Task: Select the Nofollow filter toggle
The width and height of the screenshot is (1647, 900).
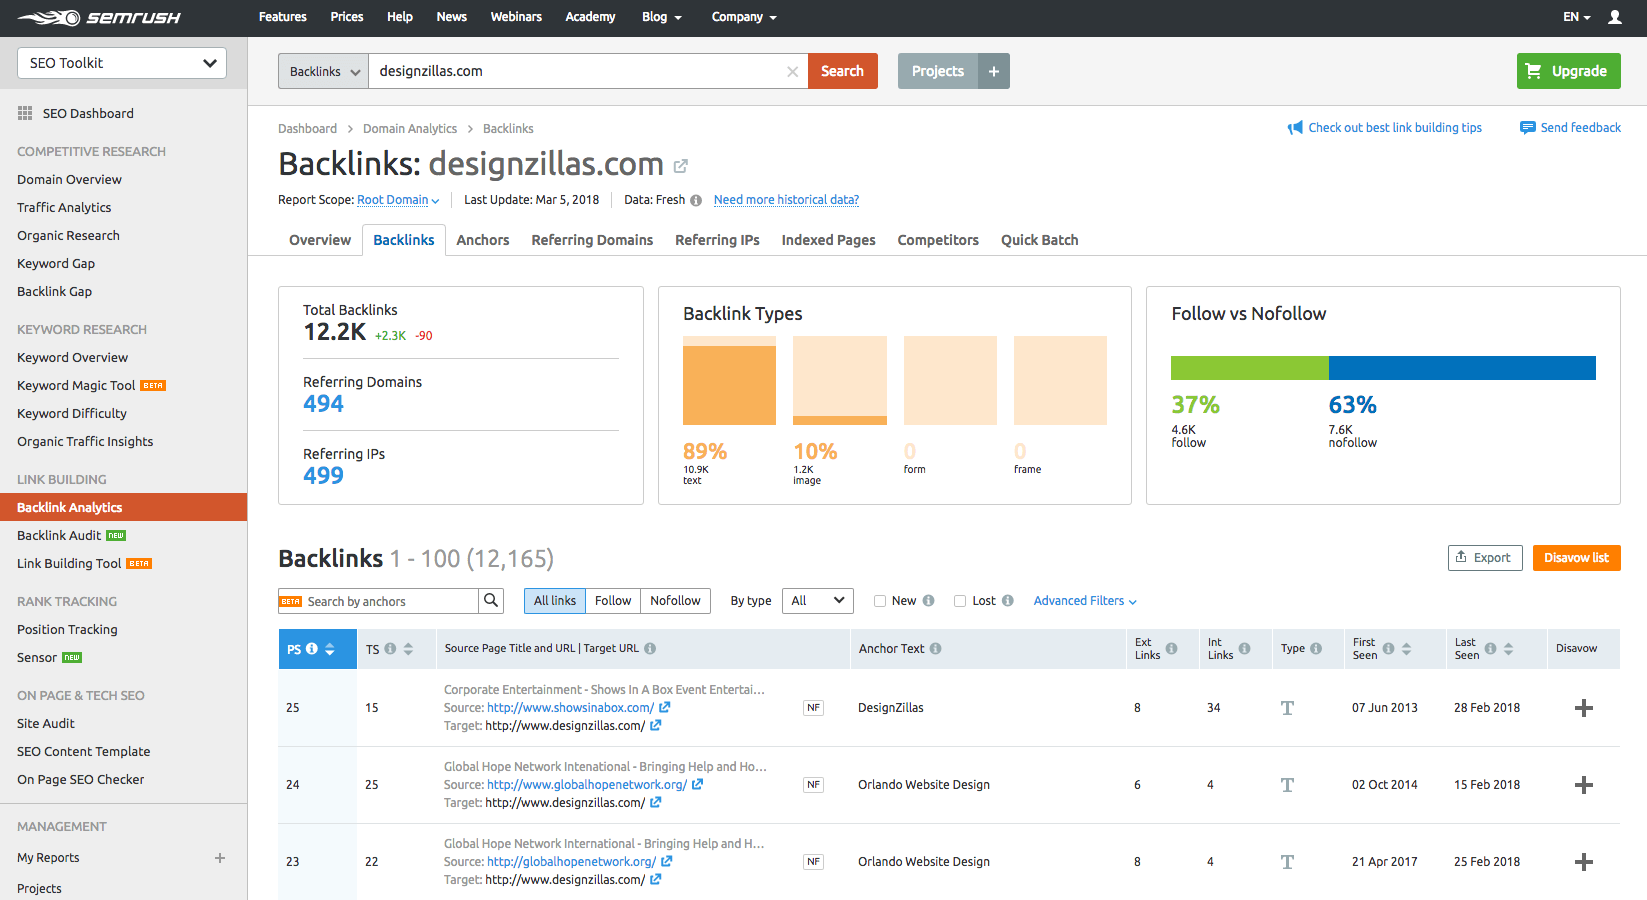Action: (x=675, y=601)
